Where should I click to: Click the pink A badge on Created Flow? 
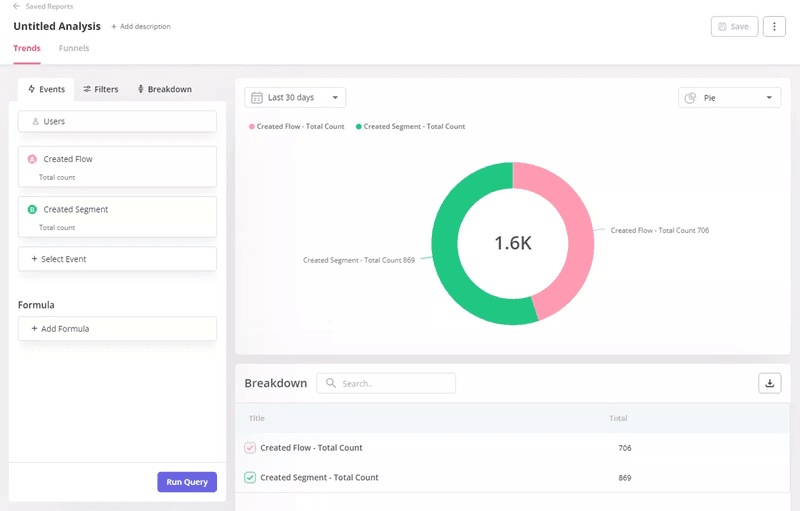point(32,159)
